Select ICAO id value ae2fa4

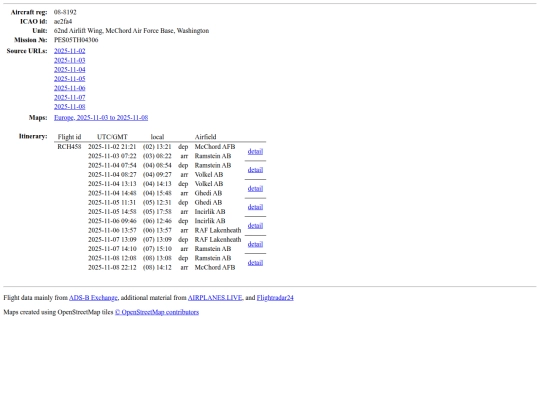(x=63, y=22)
